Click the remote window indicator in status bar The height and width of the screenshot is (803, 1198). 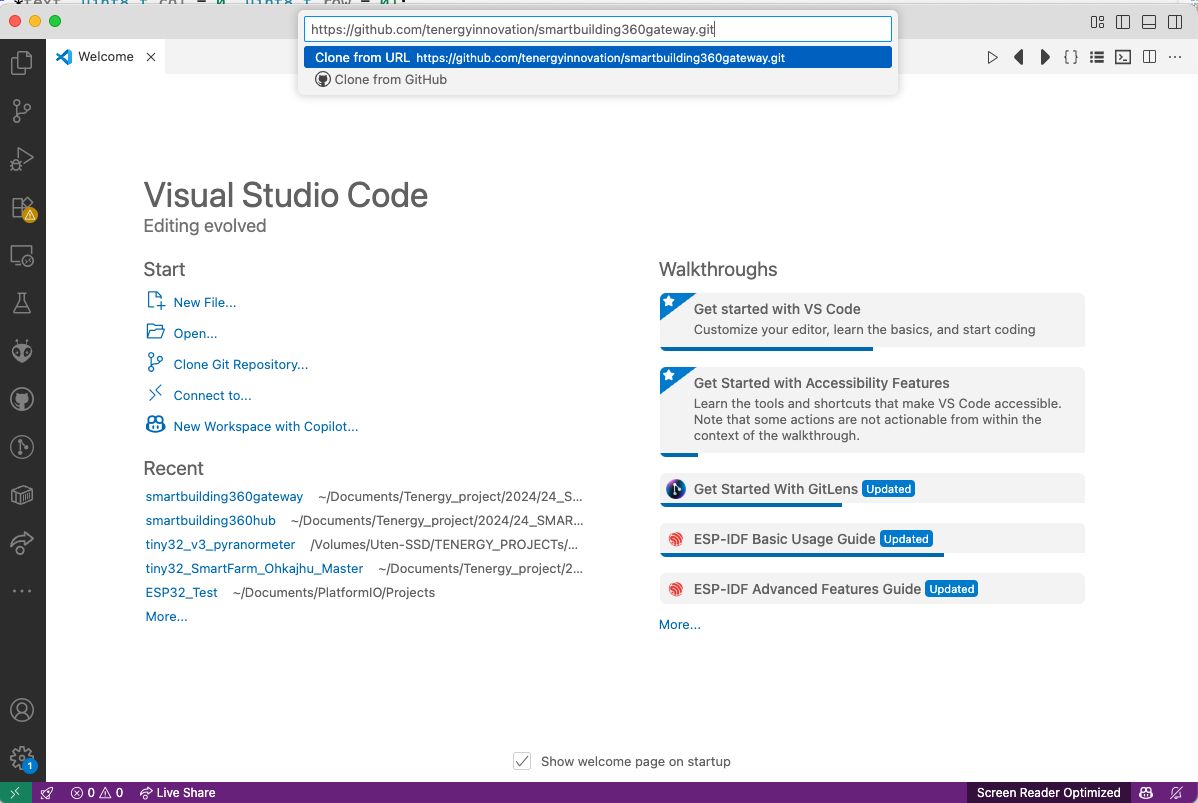click(x=15, y=793)
